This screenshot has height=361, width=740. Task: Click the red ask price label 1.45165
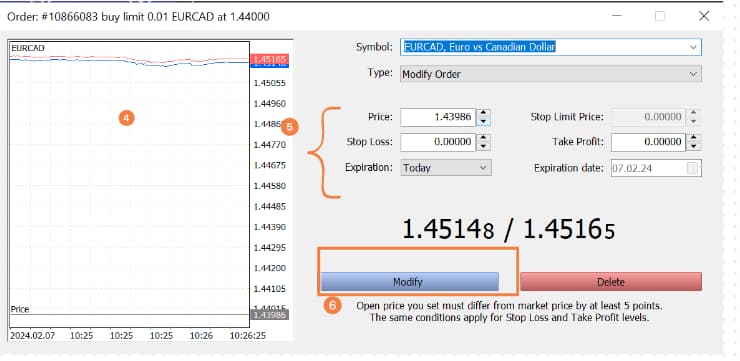click(x=269, y=59)
